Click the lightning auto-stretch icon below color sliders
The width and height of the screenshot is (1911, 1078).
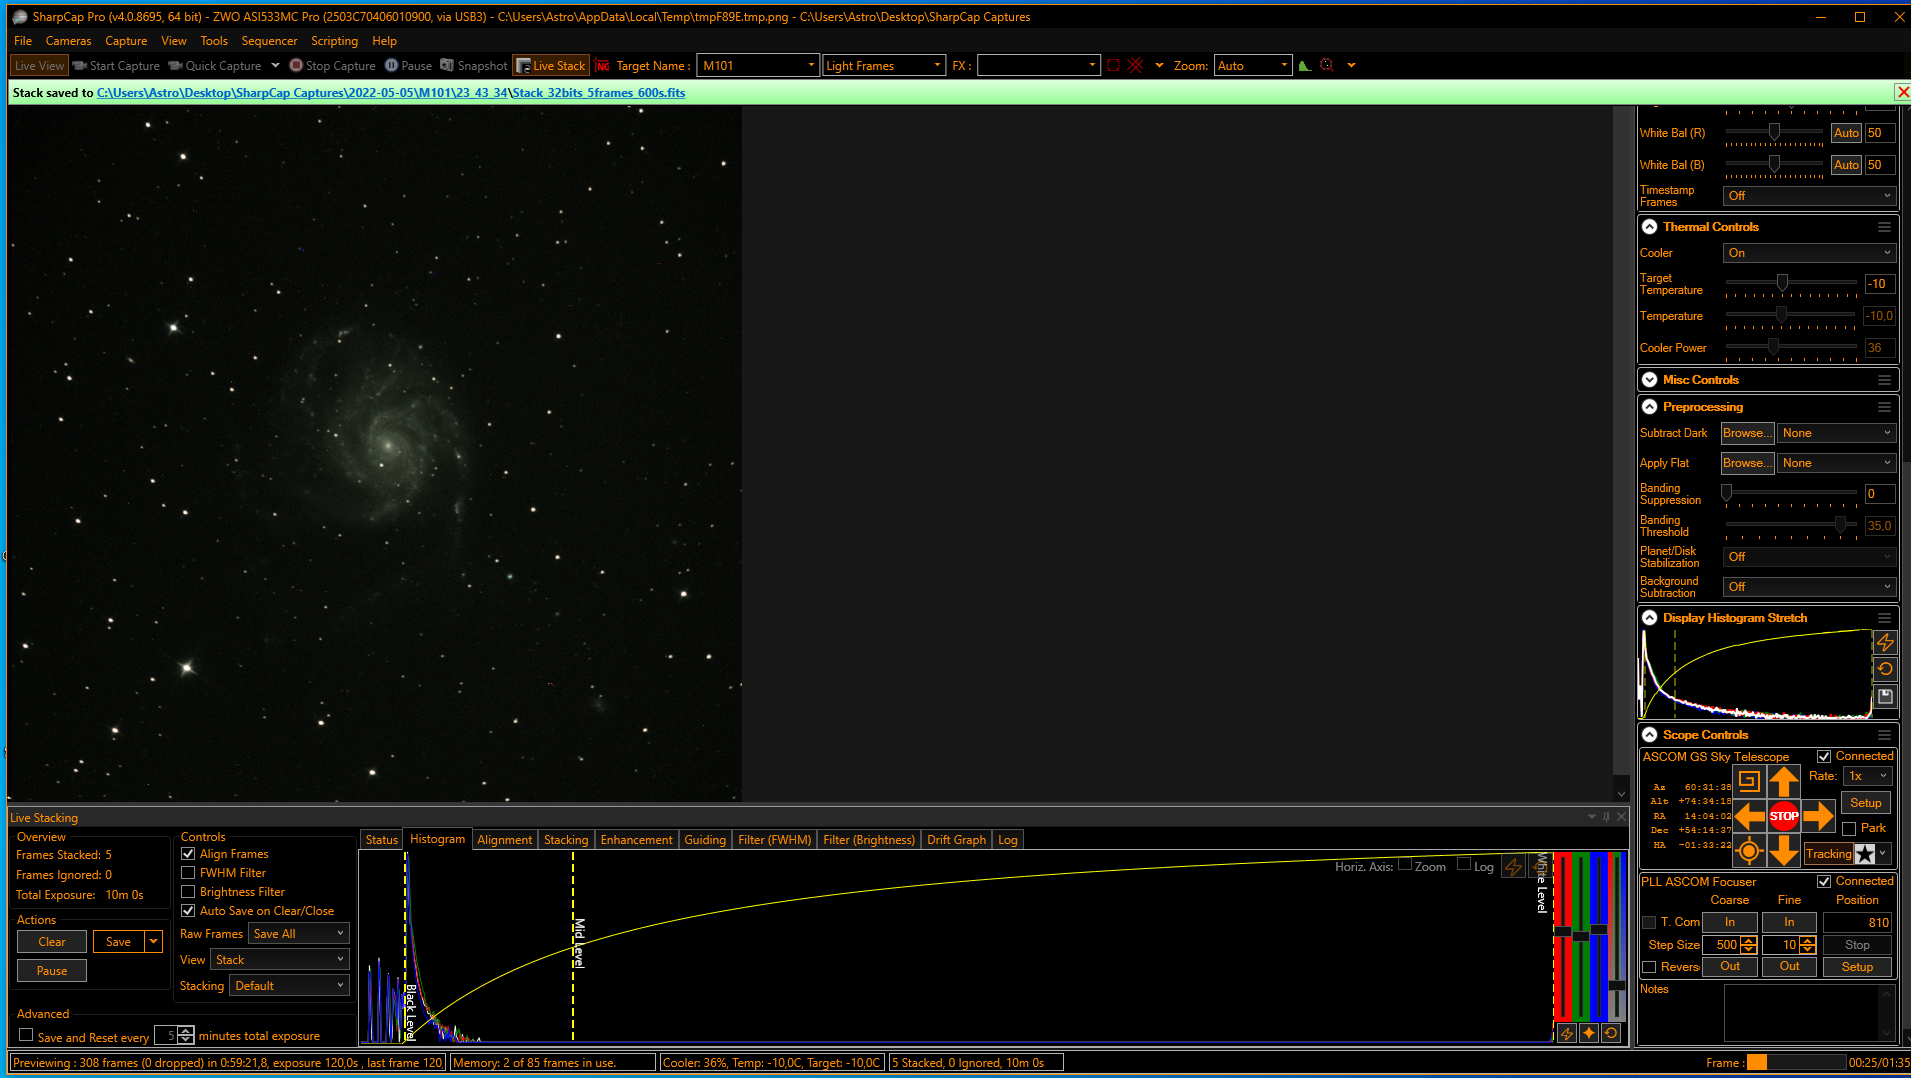coord(1567,1033)
